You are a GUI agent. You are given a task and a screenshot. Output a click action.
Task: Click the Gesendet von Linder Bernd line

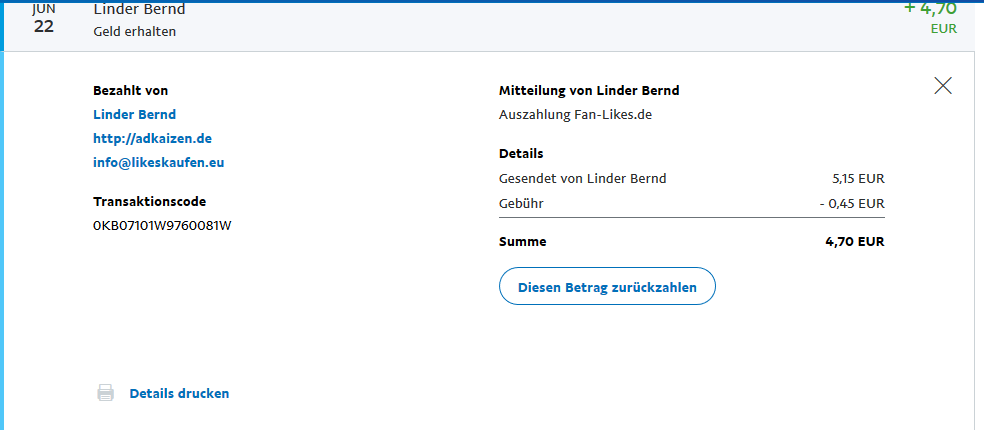point(582,179)
